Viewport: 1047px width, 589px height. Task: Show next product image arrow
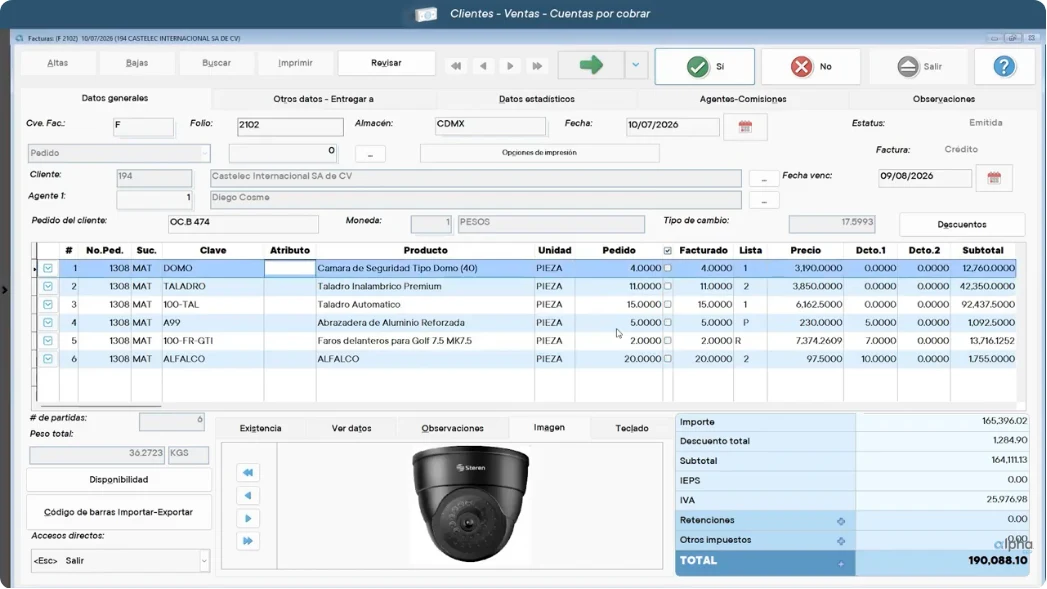pyautogui.click(x=248, y=518)
